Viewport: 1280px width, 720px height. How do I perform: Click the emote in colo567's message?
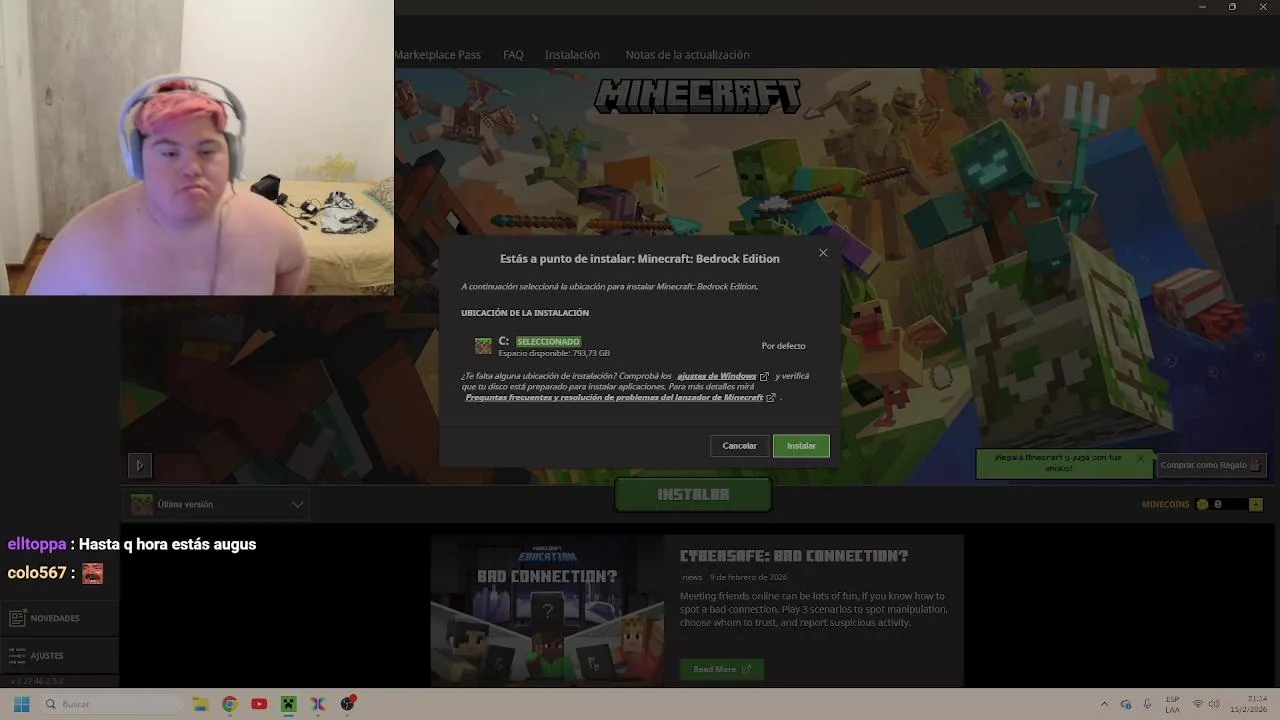tap(92, 573)
